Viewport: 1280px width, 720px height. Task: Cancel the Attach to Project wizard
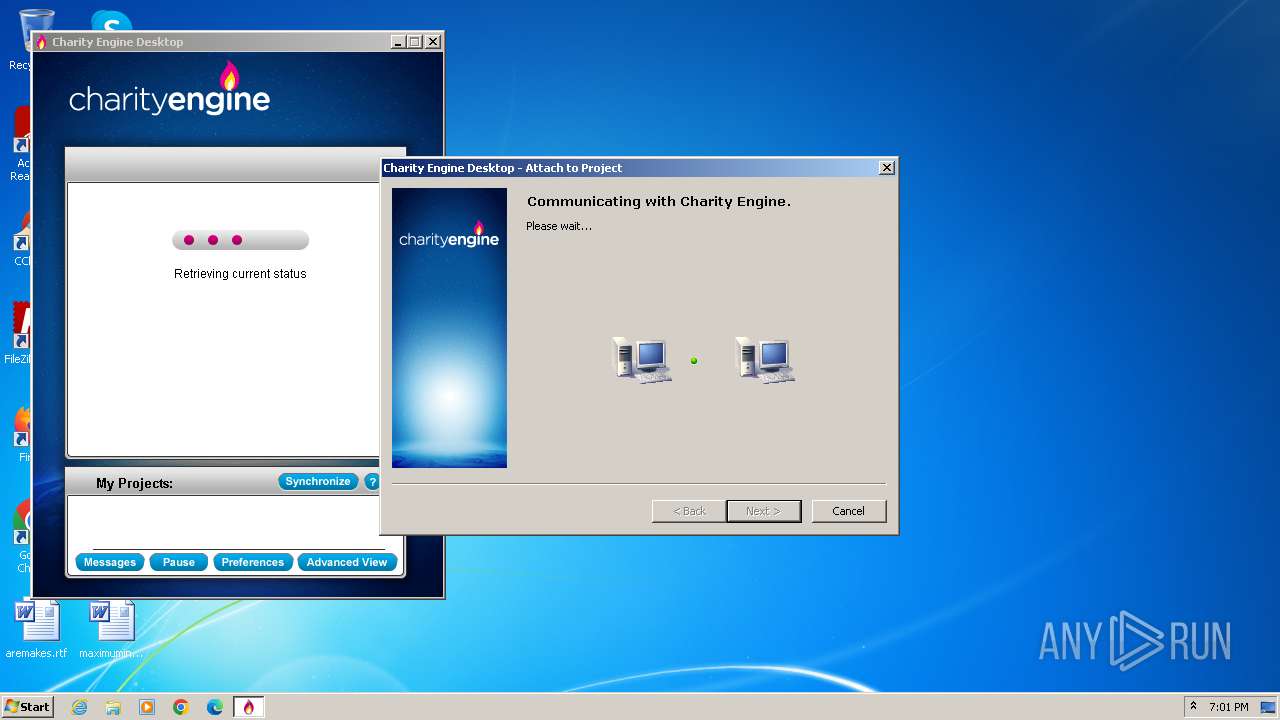(848, 511)
